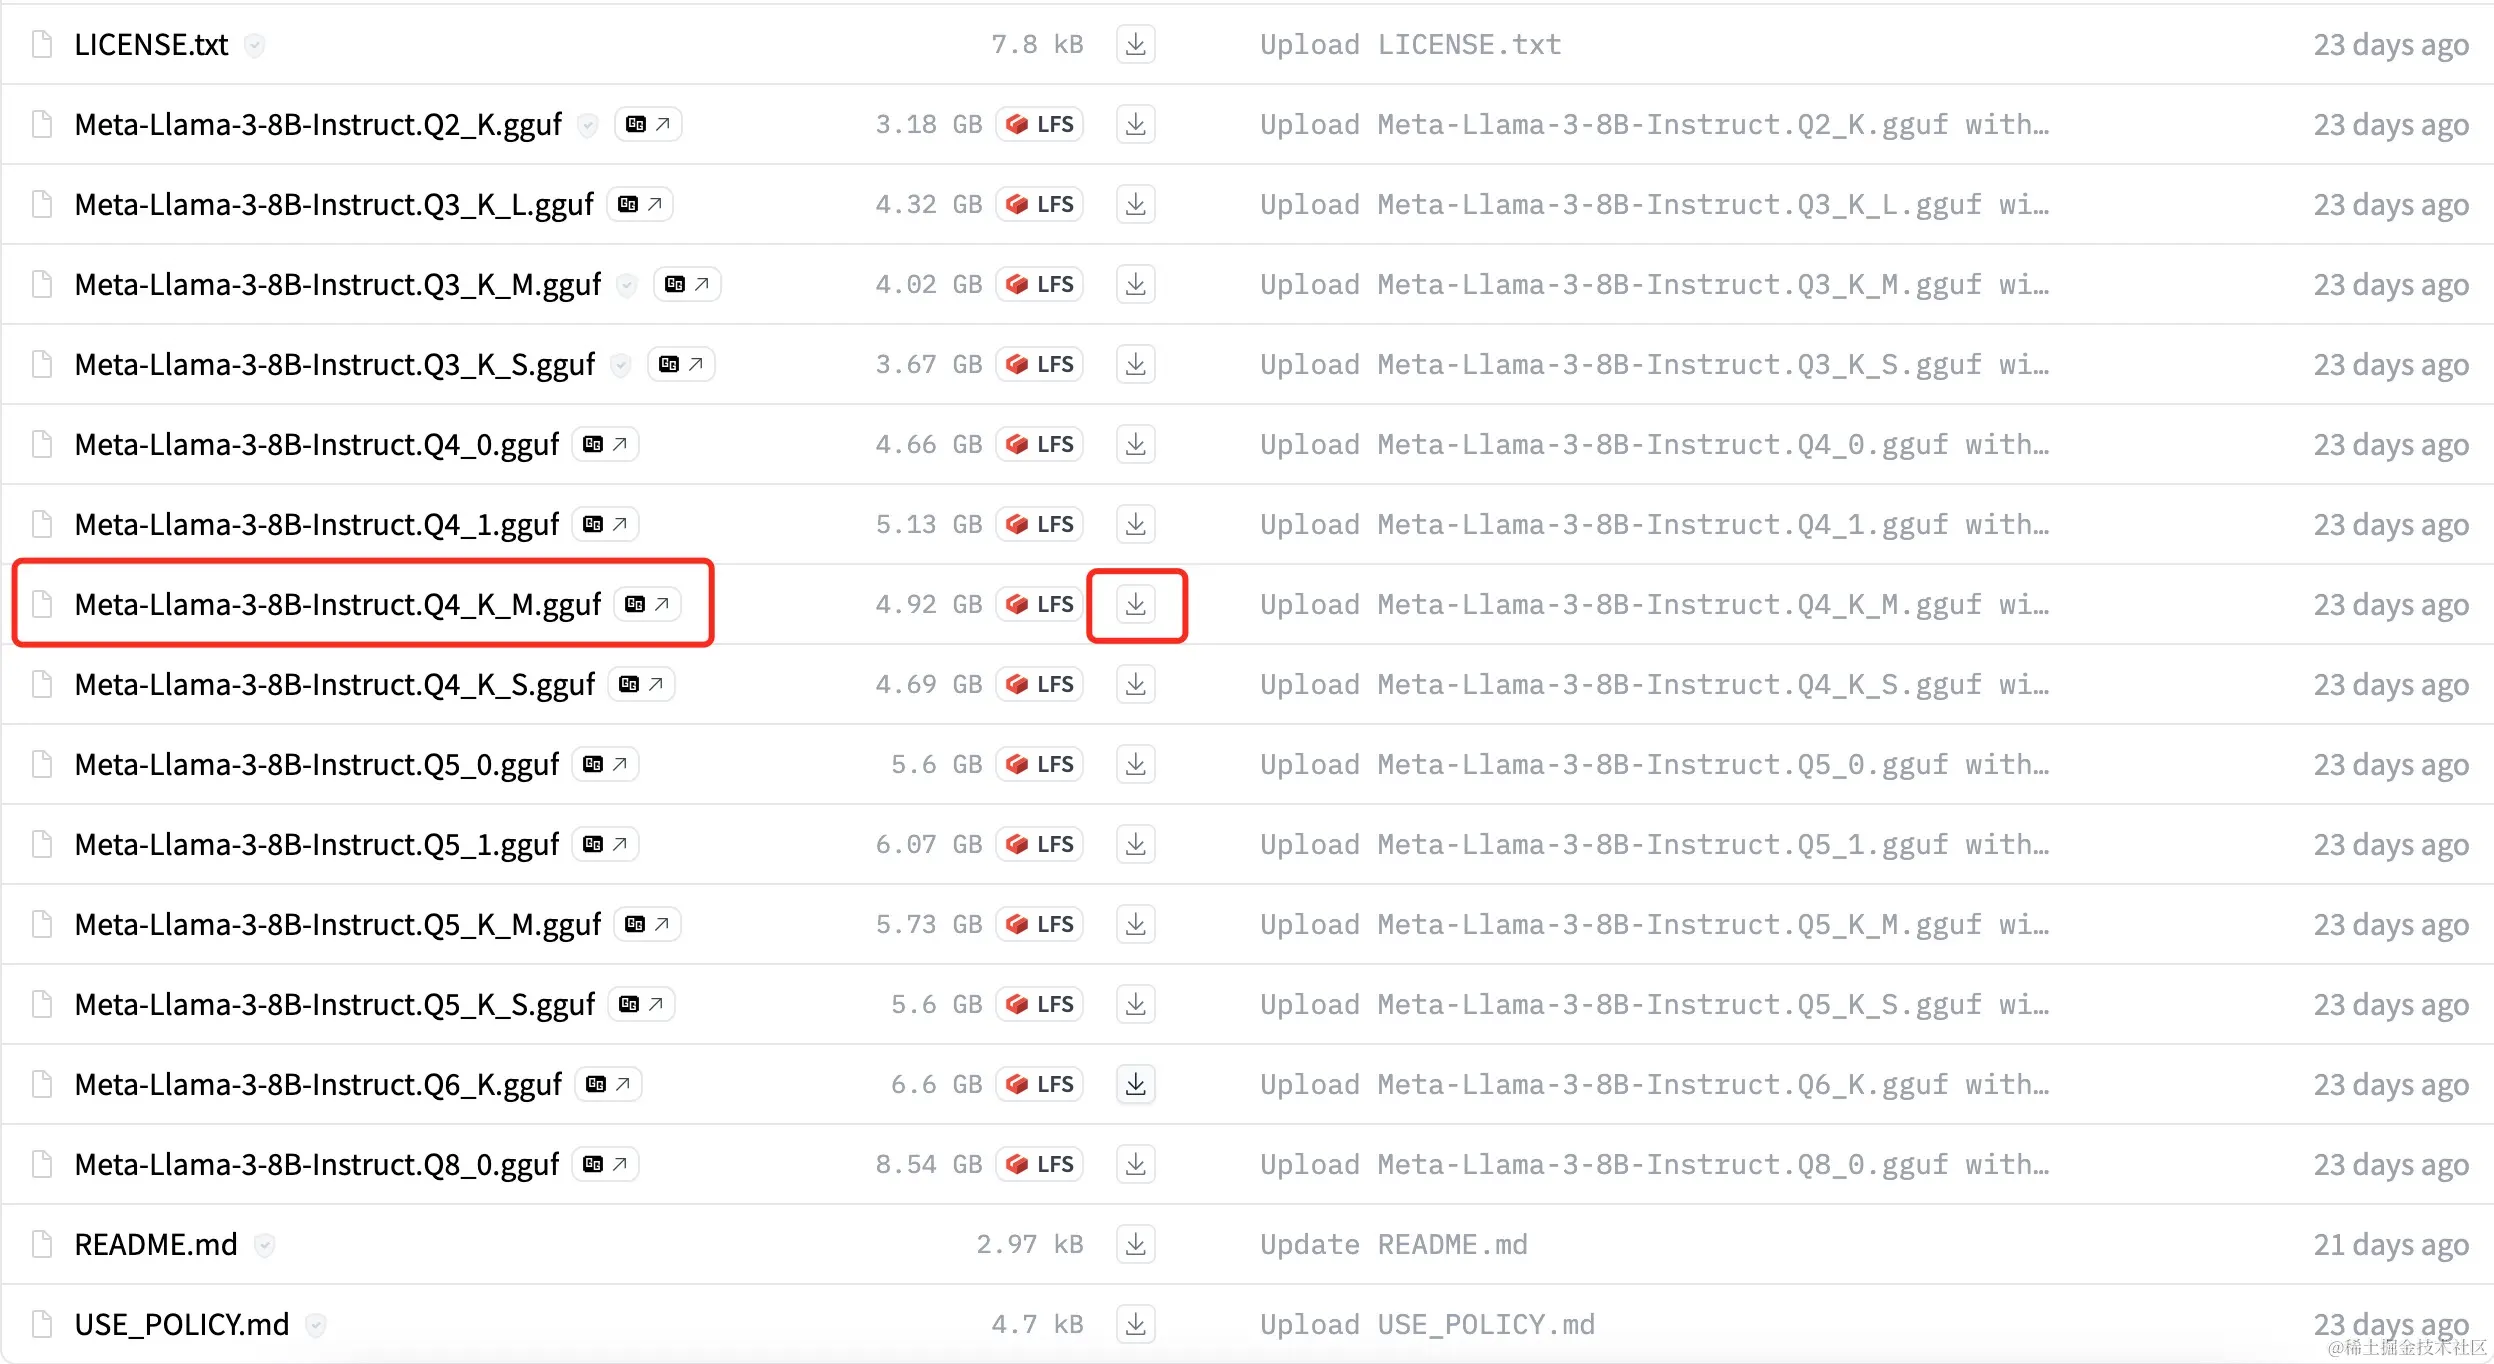Open Meta-Llama-3-8B-Instruct.Q4_K_S.gguf file link
Screen dimensions: 2494x1364
pos(334,684)
